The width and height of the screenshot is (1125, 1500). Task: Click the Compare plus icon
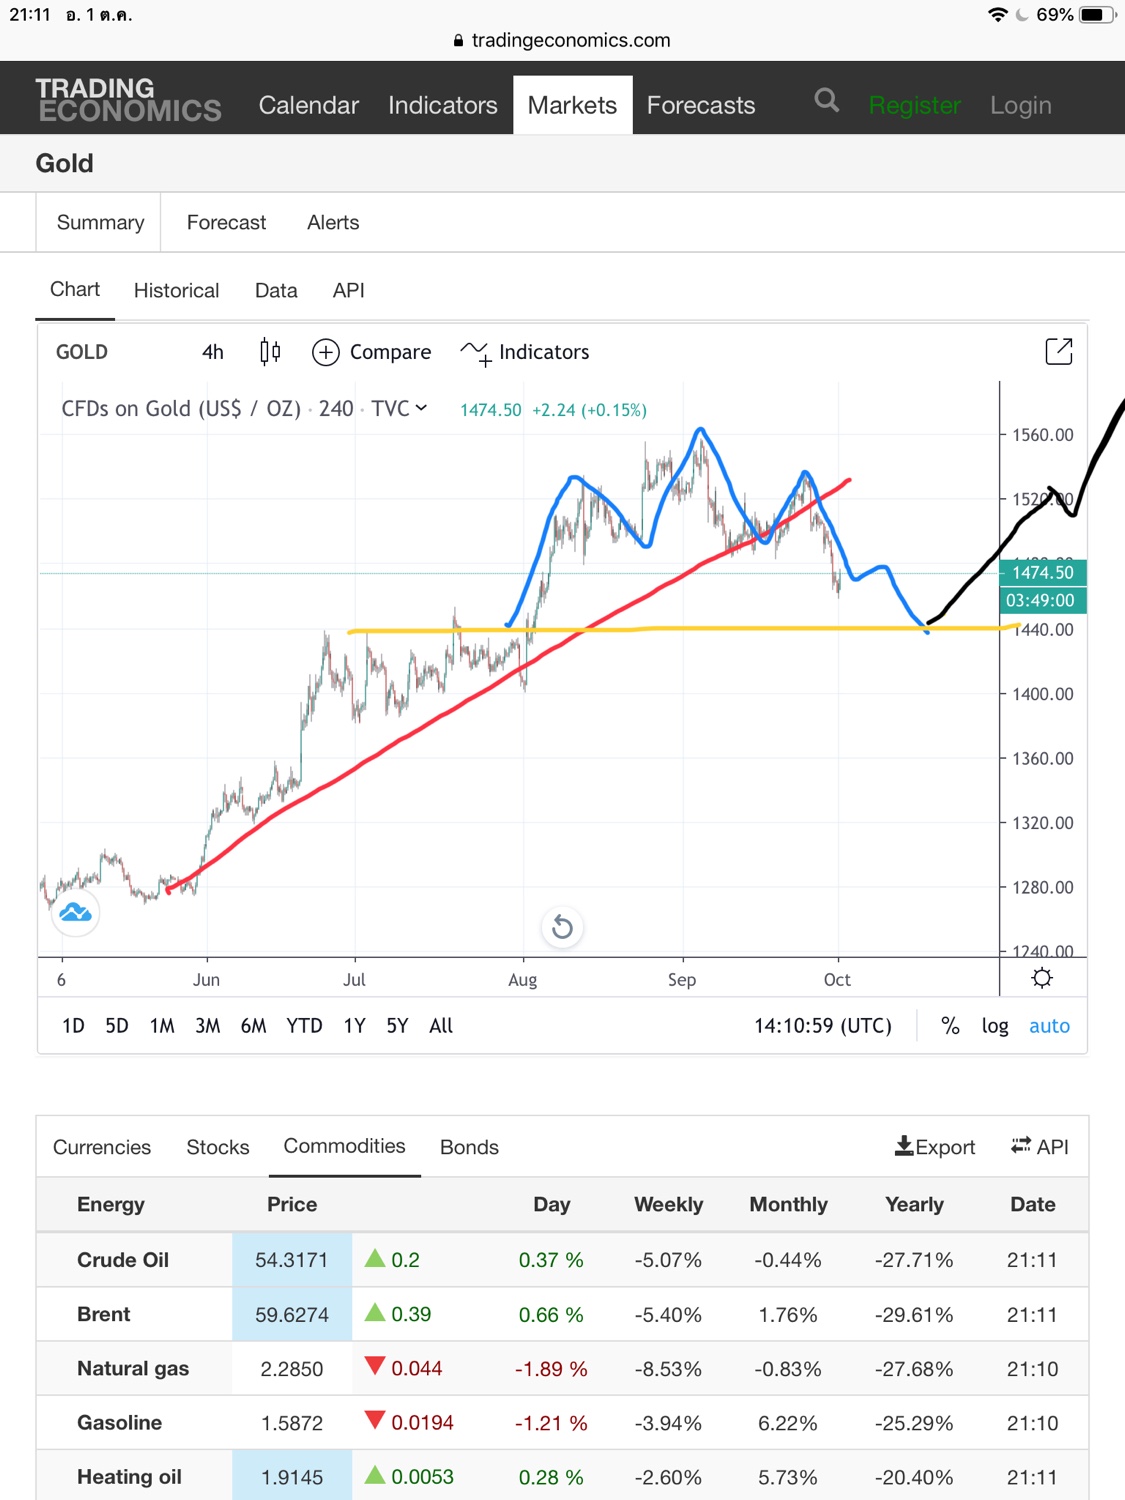[326, 352]
